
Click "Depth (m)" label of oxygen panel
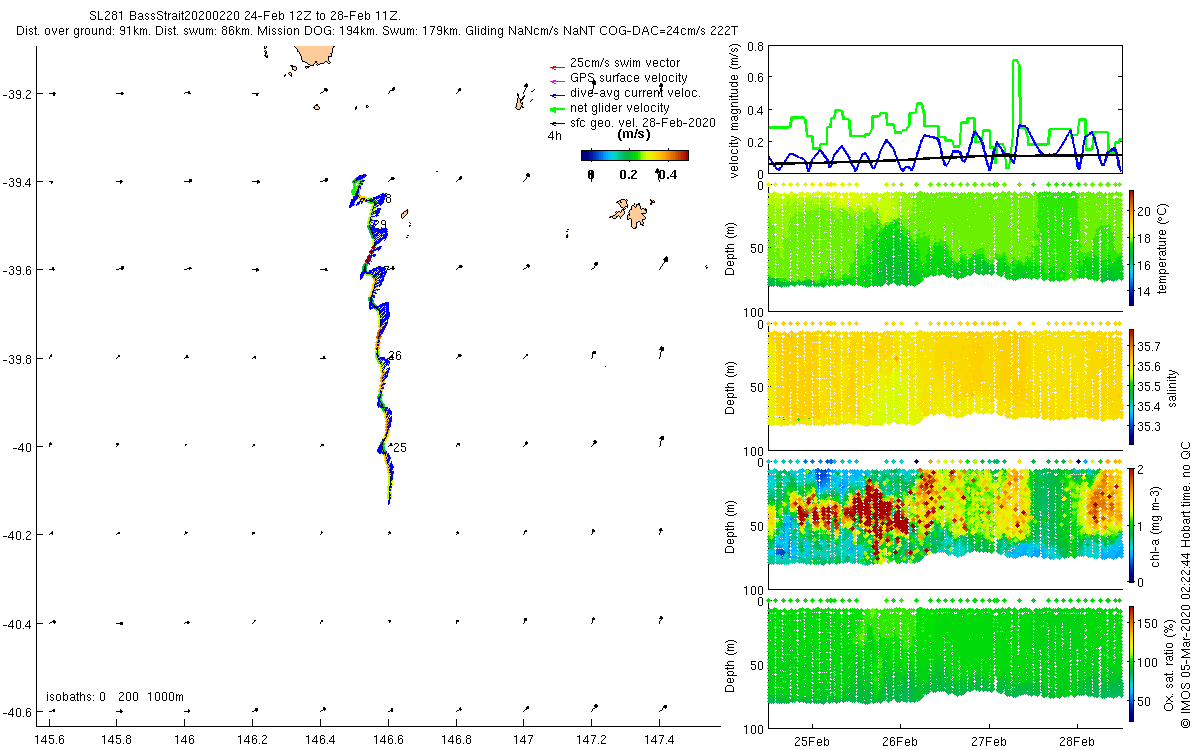click(x=731, y=664)
